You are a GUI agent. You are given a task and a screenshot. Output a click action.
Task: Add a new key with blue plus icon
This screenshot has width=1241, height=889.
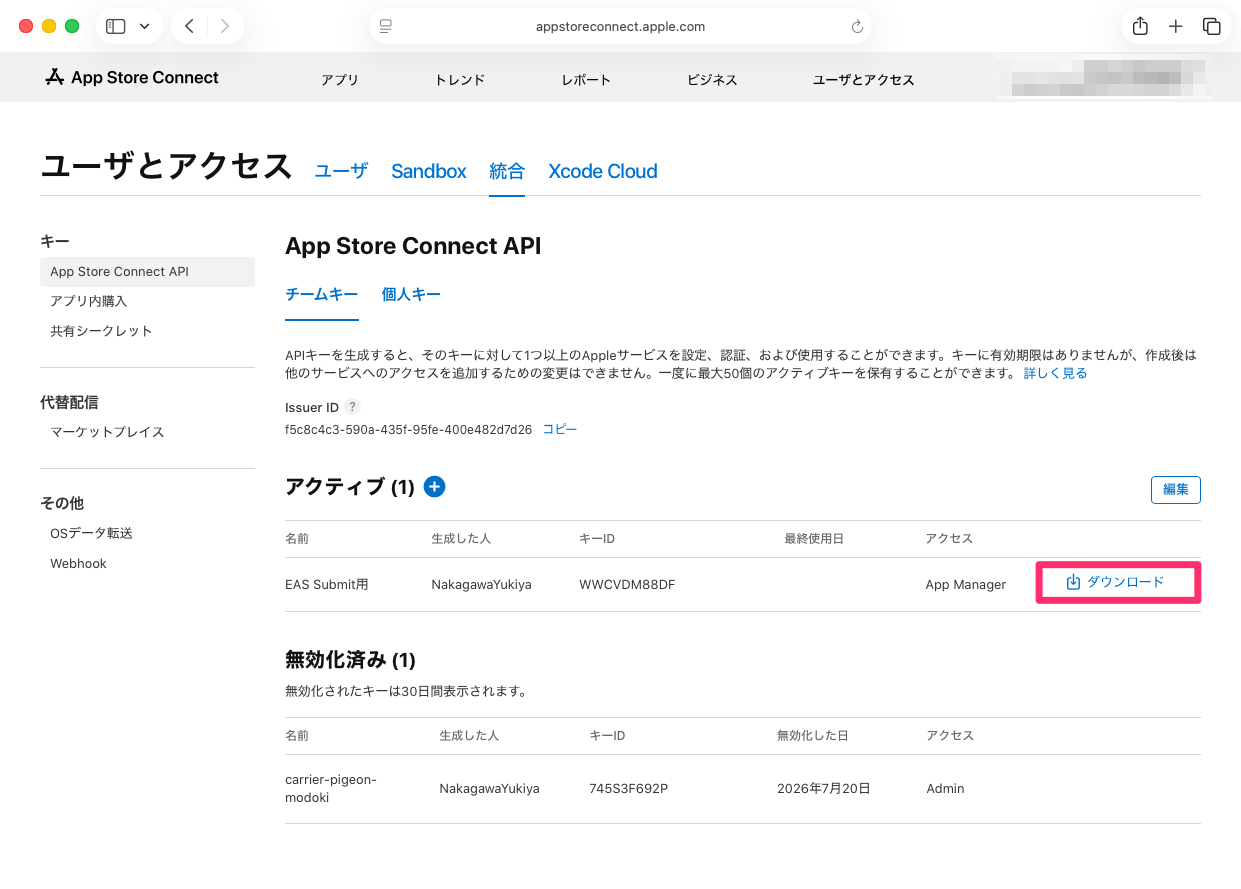[x=434, y=486]
